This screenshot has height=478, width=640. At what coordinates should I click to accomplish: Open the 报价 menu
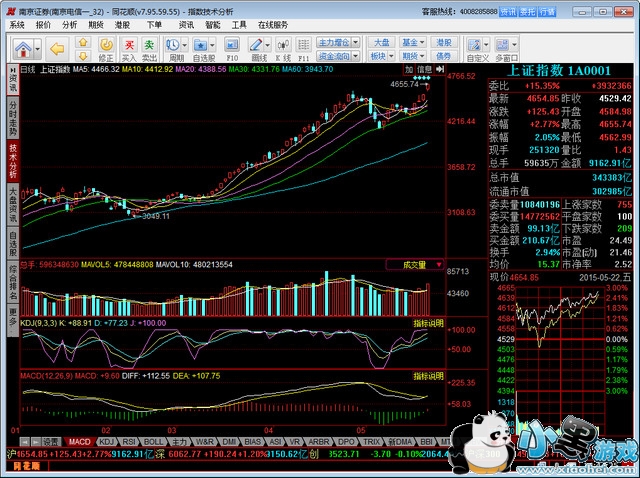[43, 25]
